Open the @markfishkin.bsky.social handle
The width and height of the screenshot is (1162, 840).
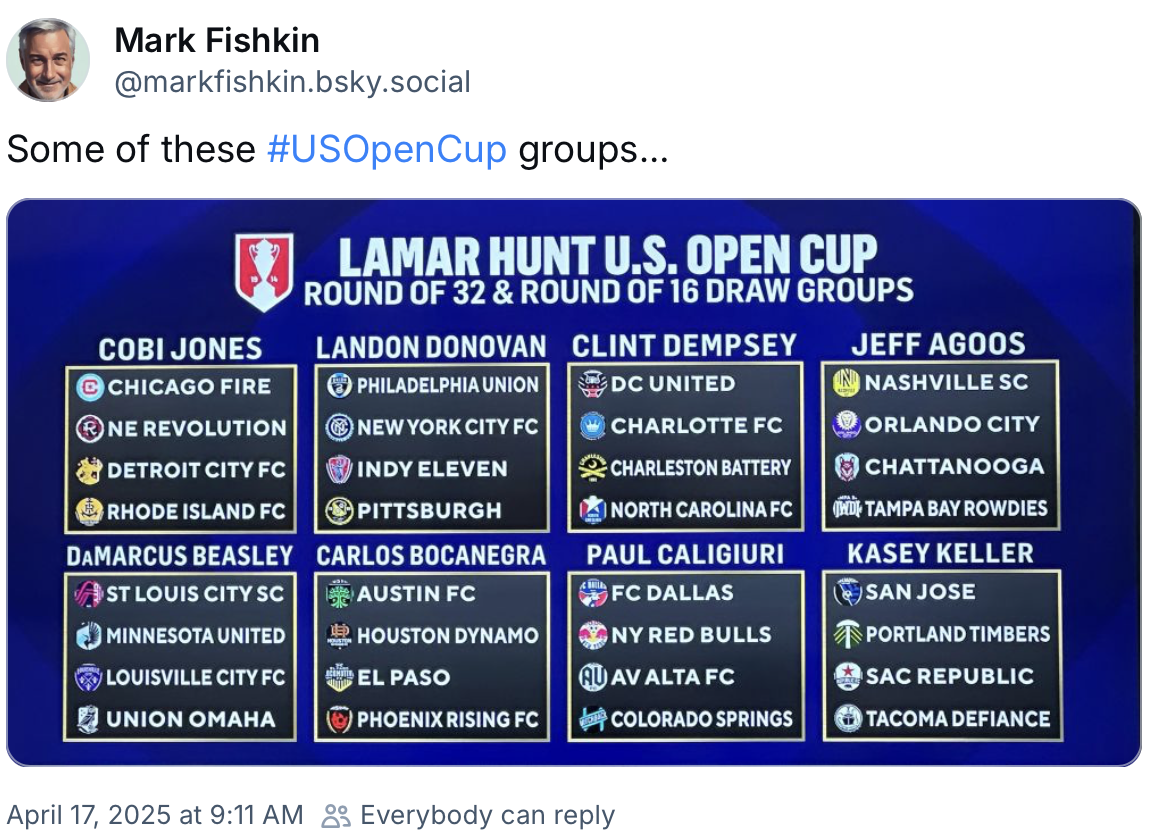click(292, 82)
